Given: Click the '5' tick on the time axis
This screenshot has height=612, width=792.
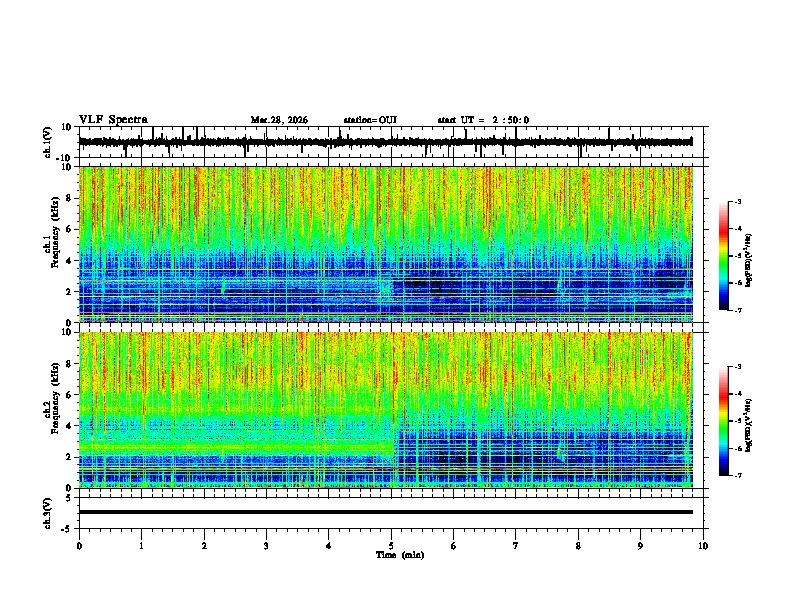Looking at the screenshot, I should [391, 546].
